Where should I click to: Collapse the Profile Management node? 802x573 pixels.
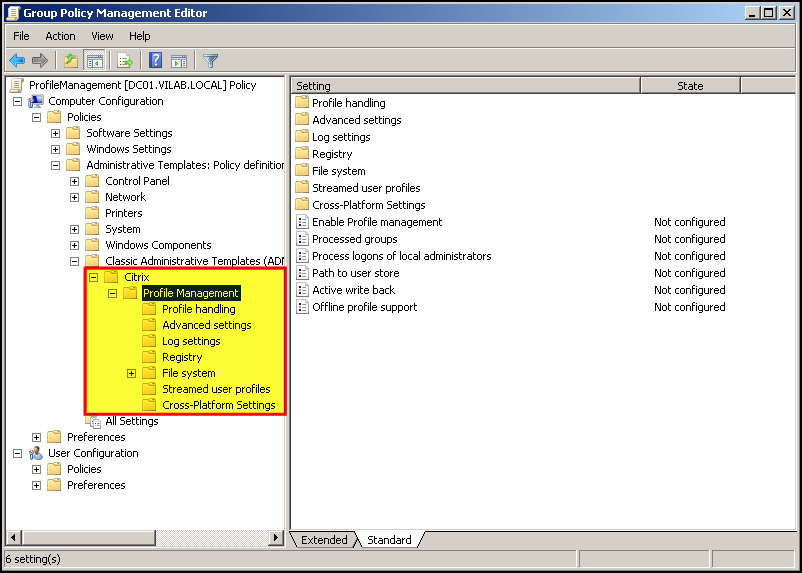point(113,293)
